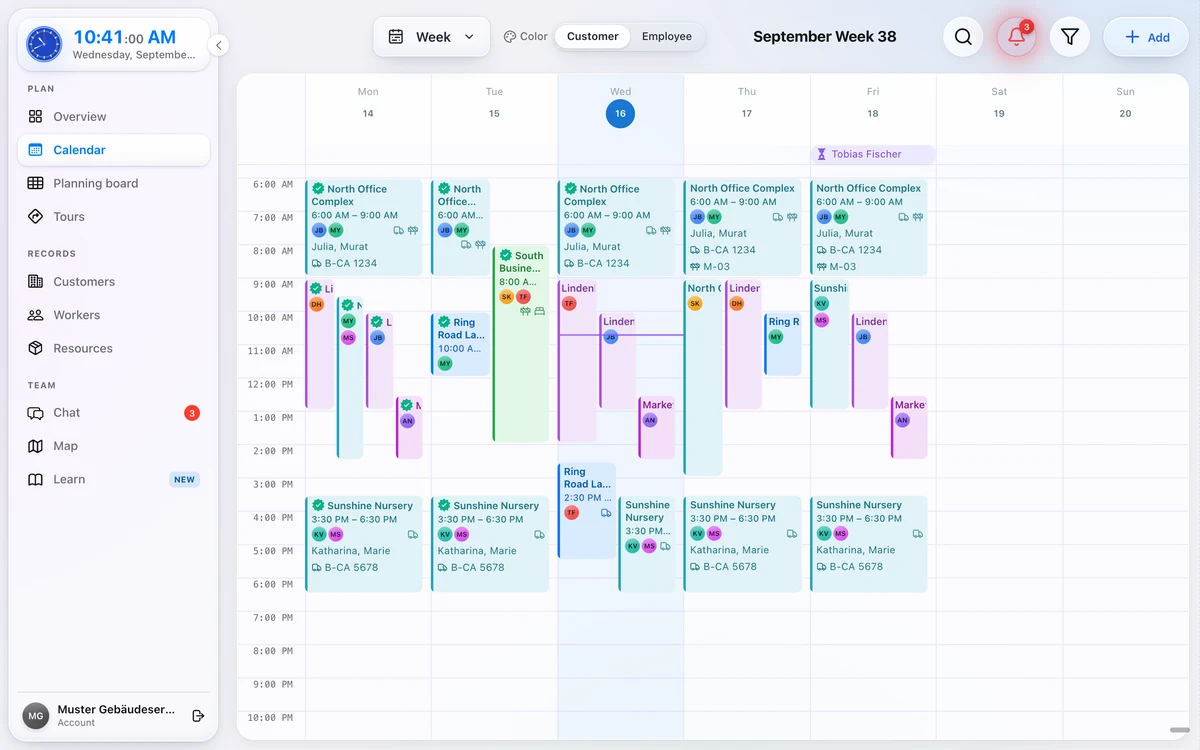Viewport: 1200px width, 750px height.
Task: Open Tobias Fischer all-day entry on Friday
Action: coord(873,155)
